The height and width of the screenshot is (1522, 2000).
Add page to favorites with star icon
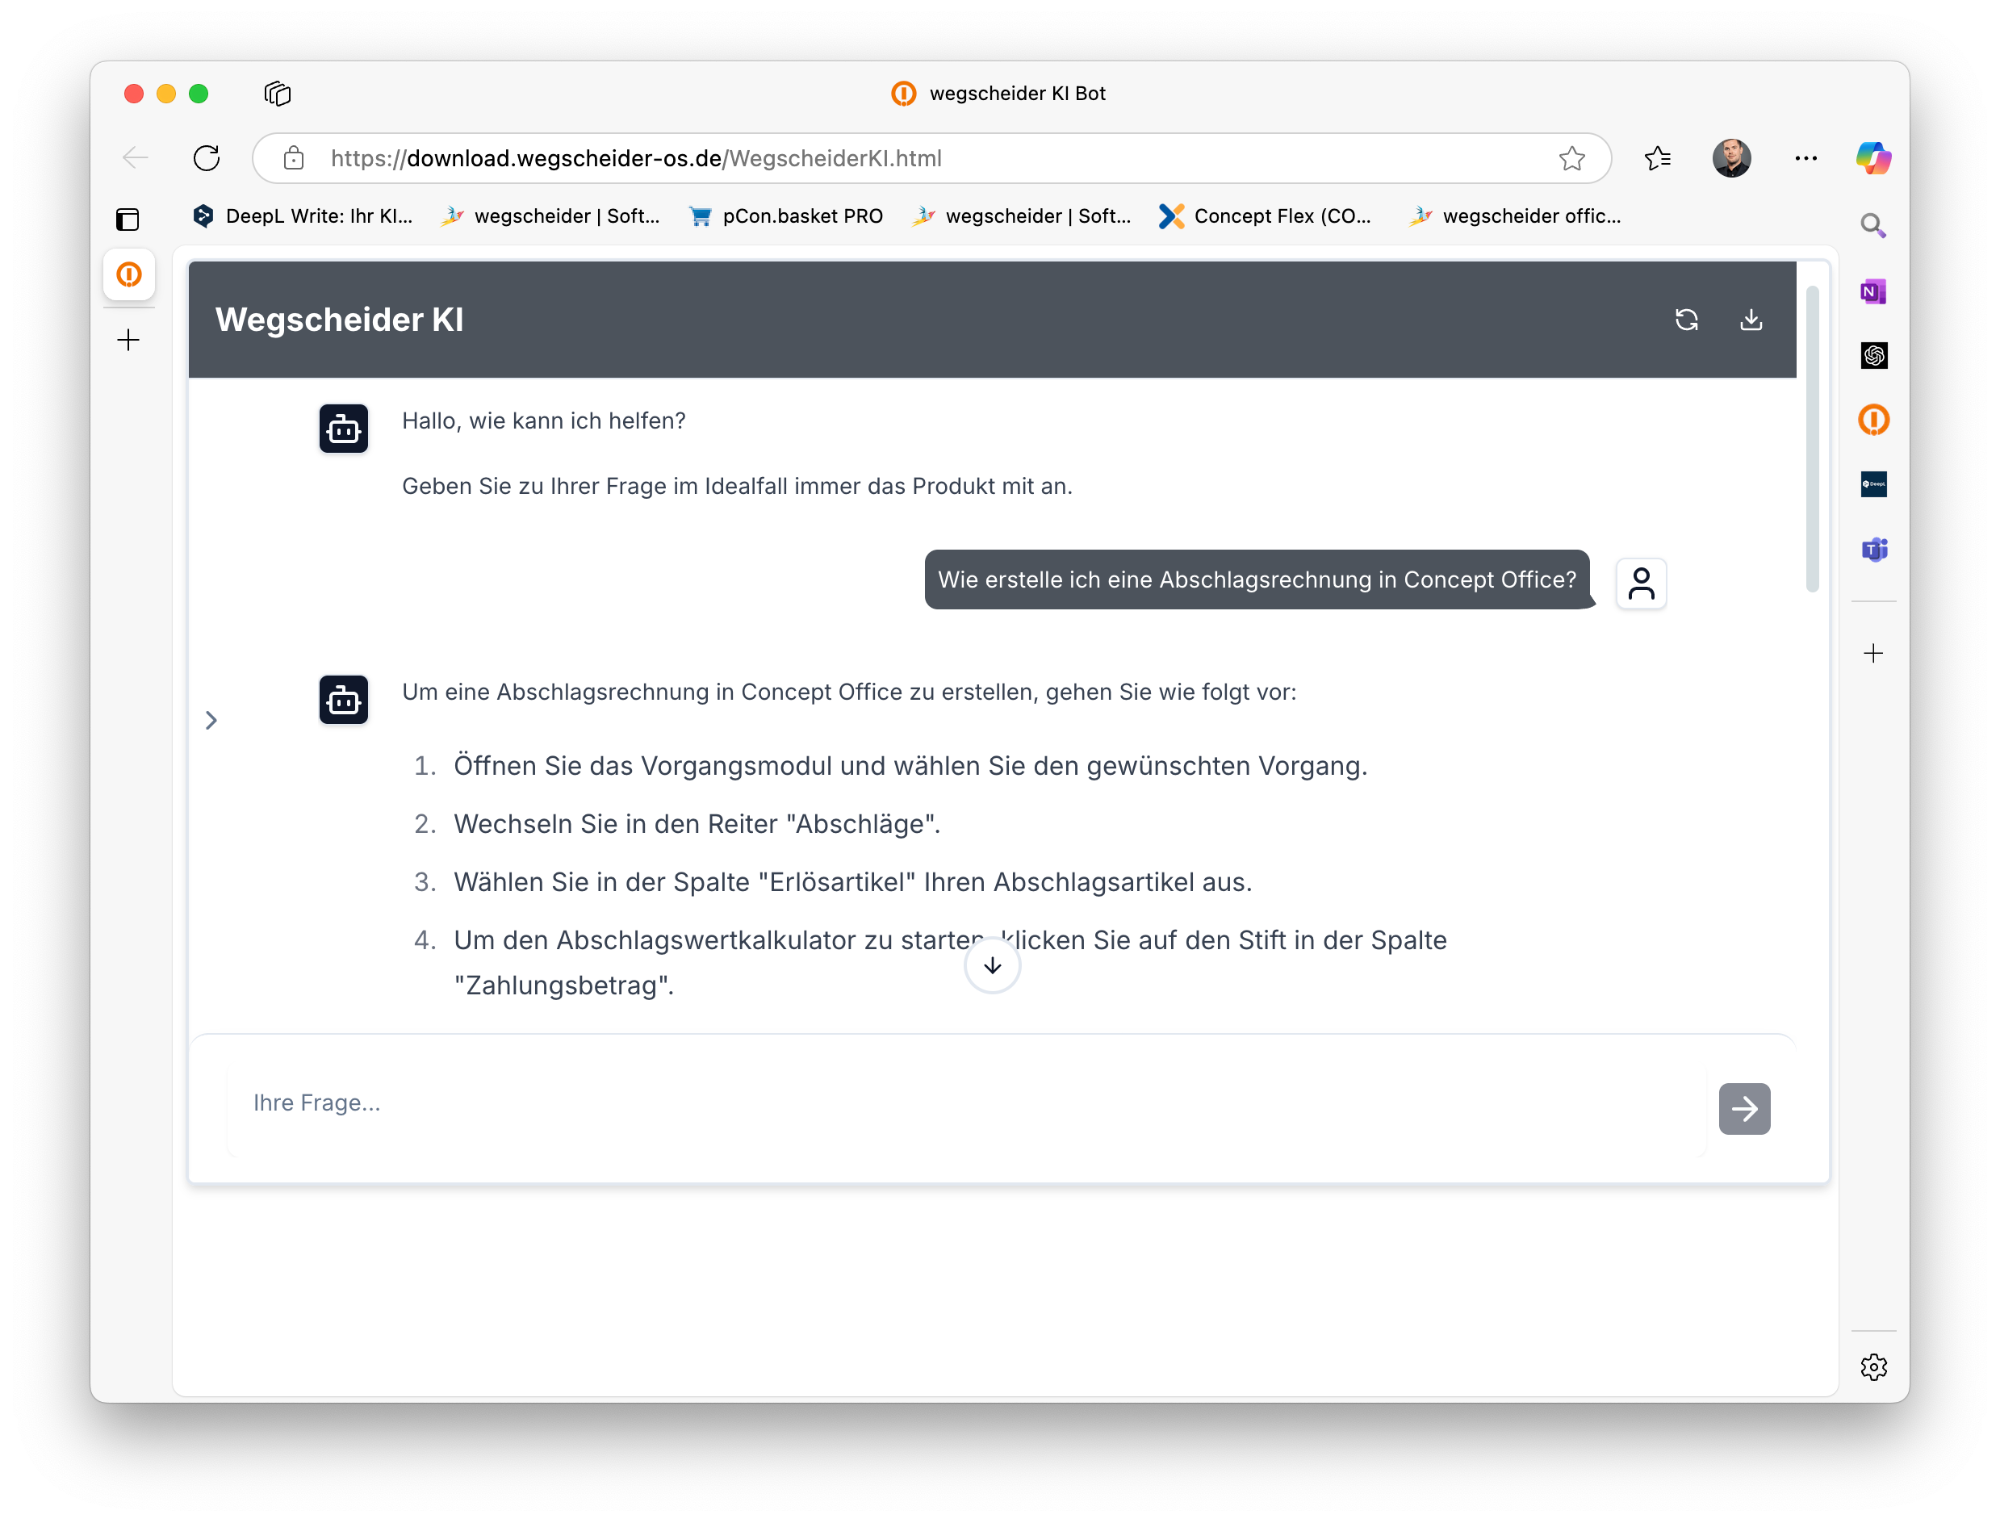coord(1571,158)
